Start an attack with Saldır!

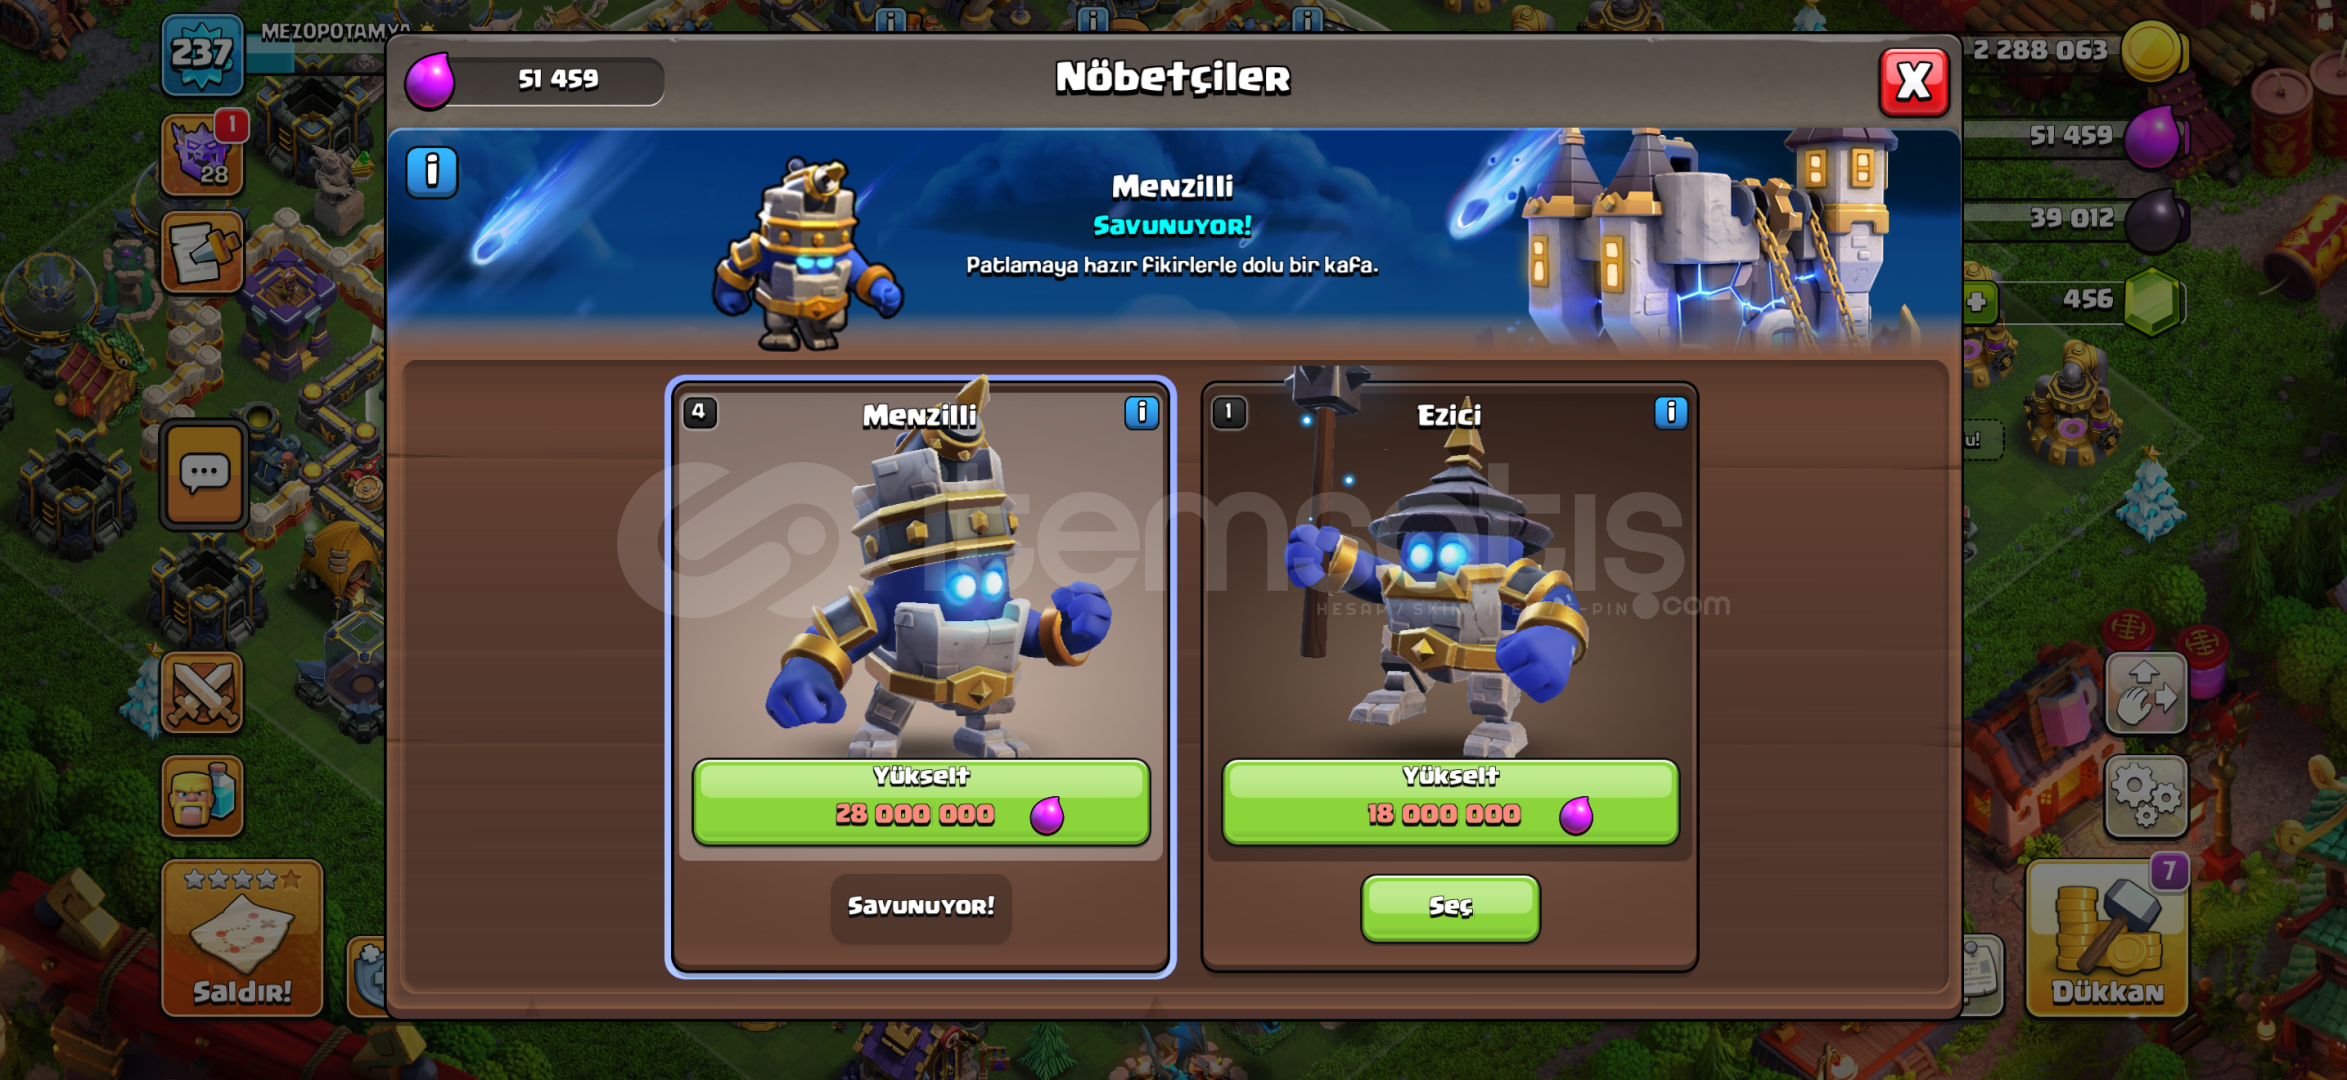(243, 937)
